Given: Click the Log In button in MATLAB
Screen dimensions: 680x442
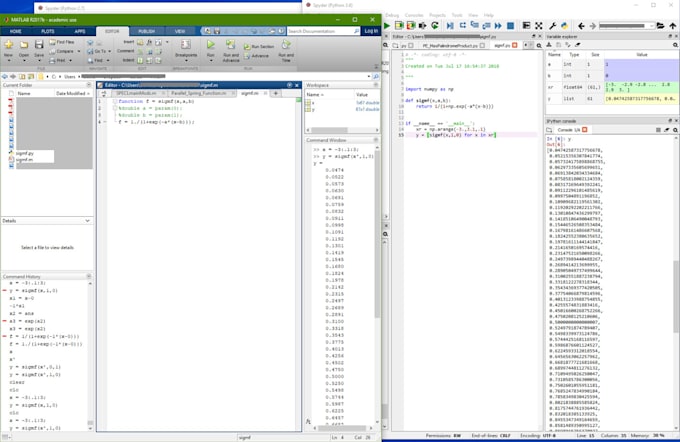Looking at the screenshot, I should click(372, 31).
